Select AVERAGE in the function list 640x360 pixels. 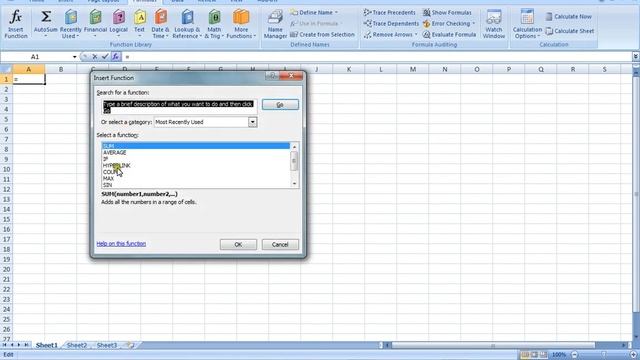[196, 152]
